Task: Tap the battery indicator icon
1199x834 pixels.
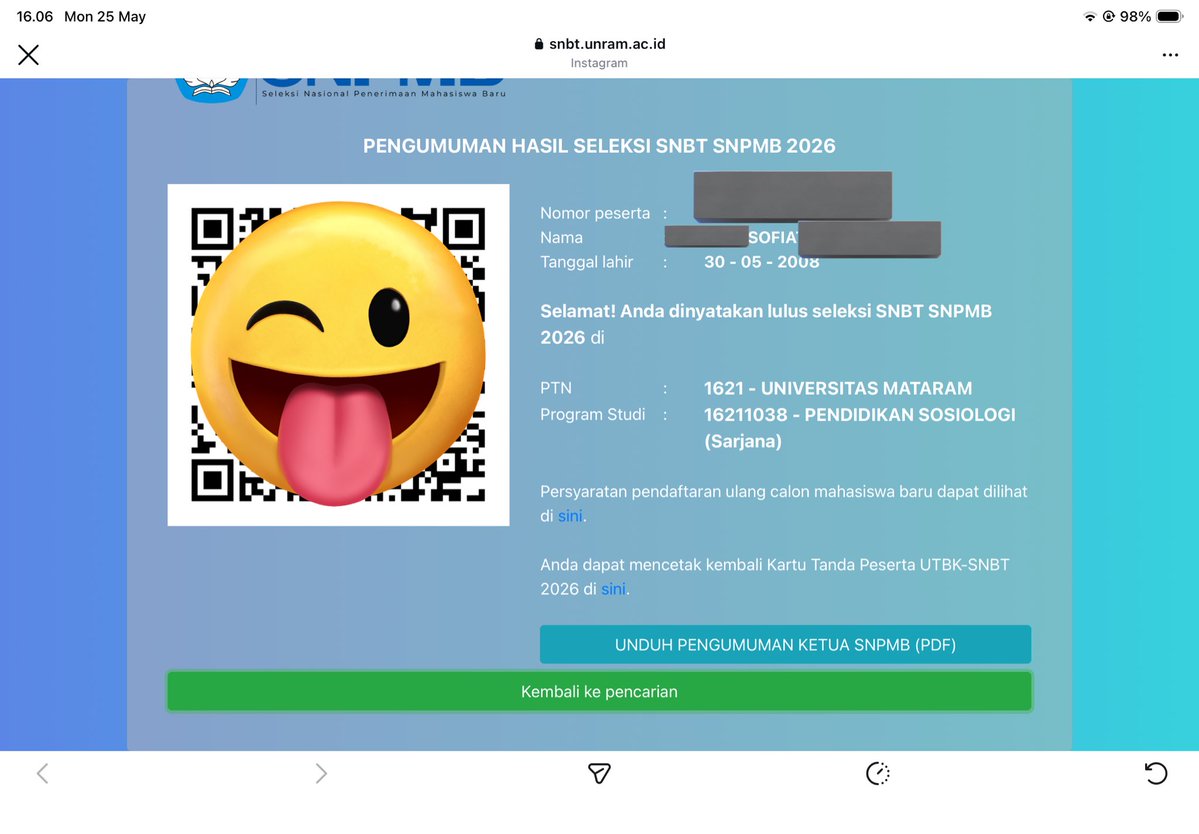Action: point(1170,17)
